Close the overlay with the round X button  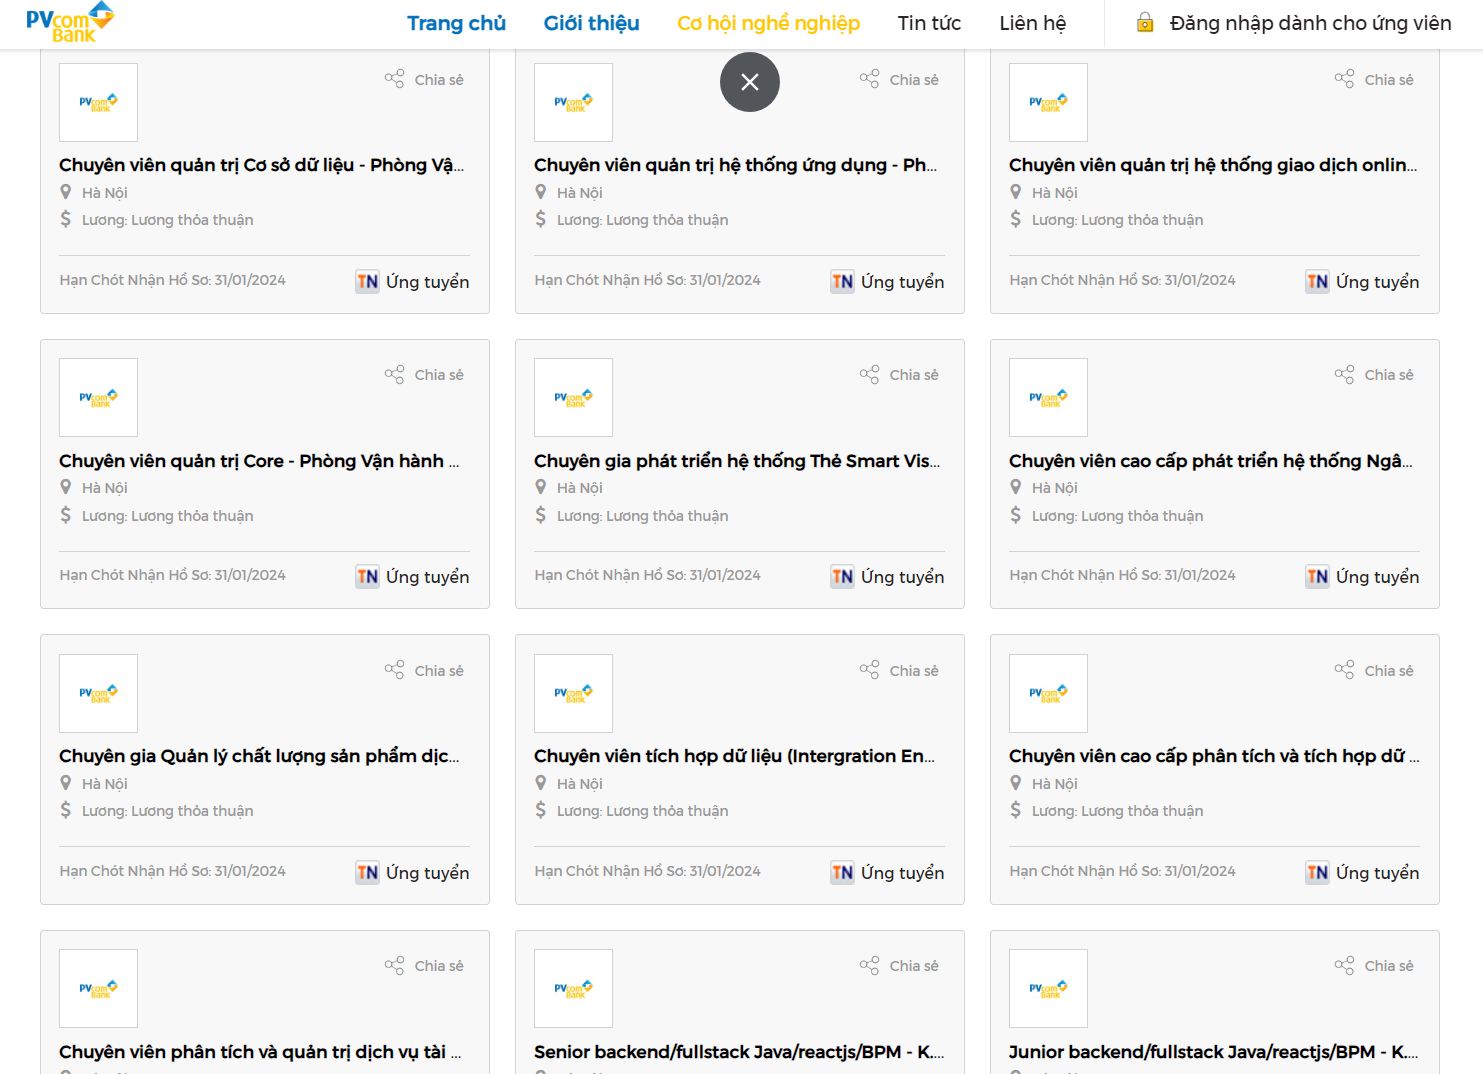tap(750, 82)
